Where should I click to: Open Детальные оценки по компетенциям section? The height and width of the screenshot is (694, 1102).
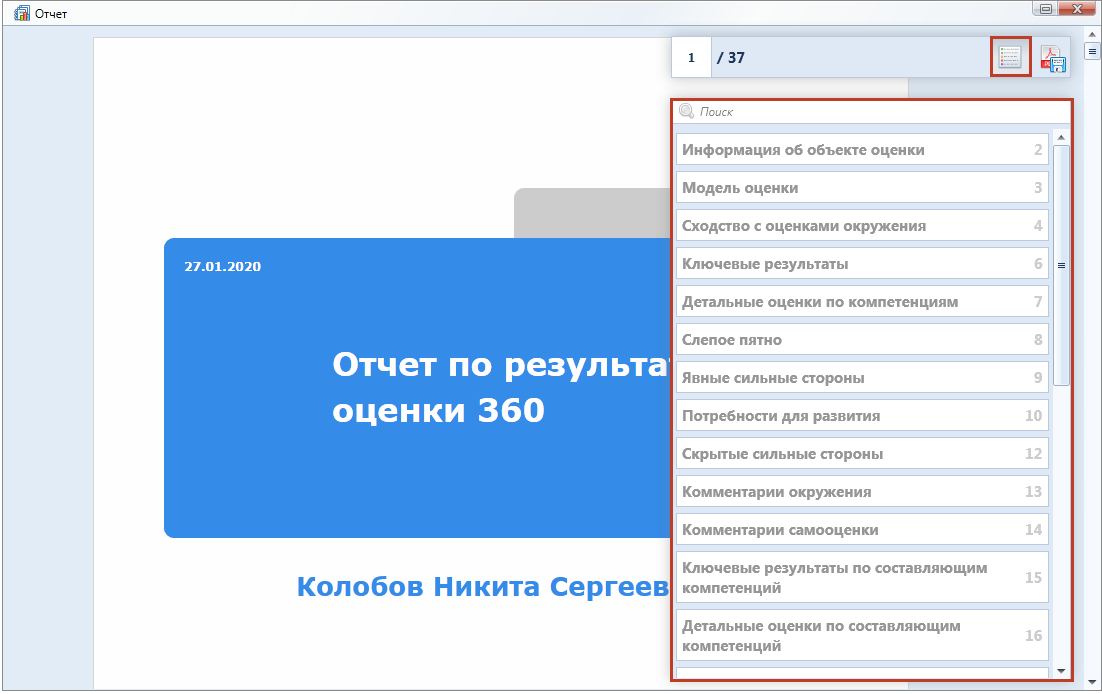(862, 302)
